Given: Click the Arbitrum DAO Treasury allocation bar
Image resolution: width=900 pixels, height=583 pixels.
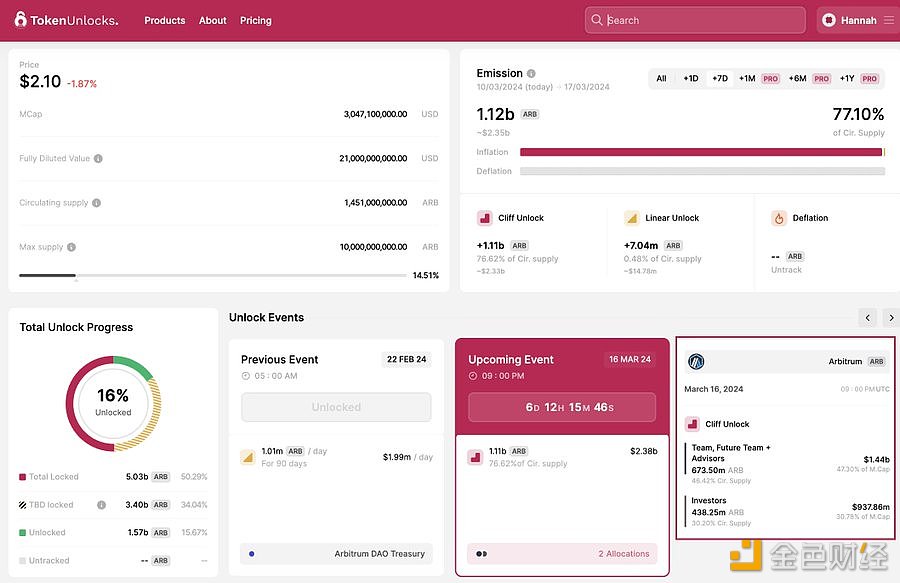Looking at the screenshot, I should (x=336, y=554).
